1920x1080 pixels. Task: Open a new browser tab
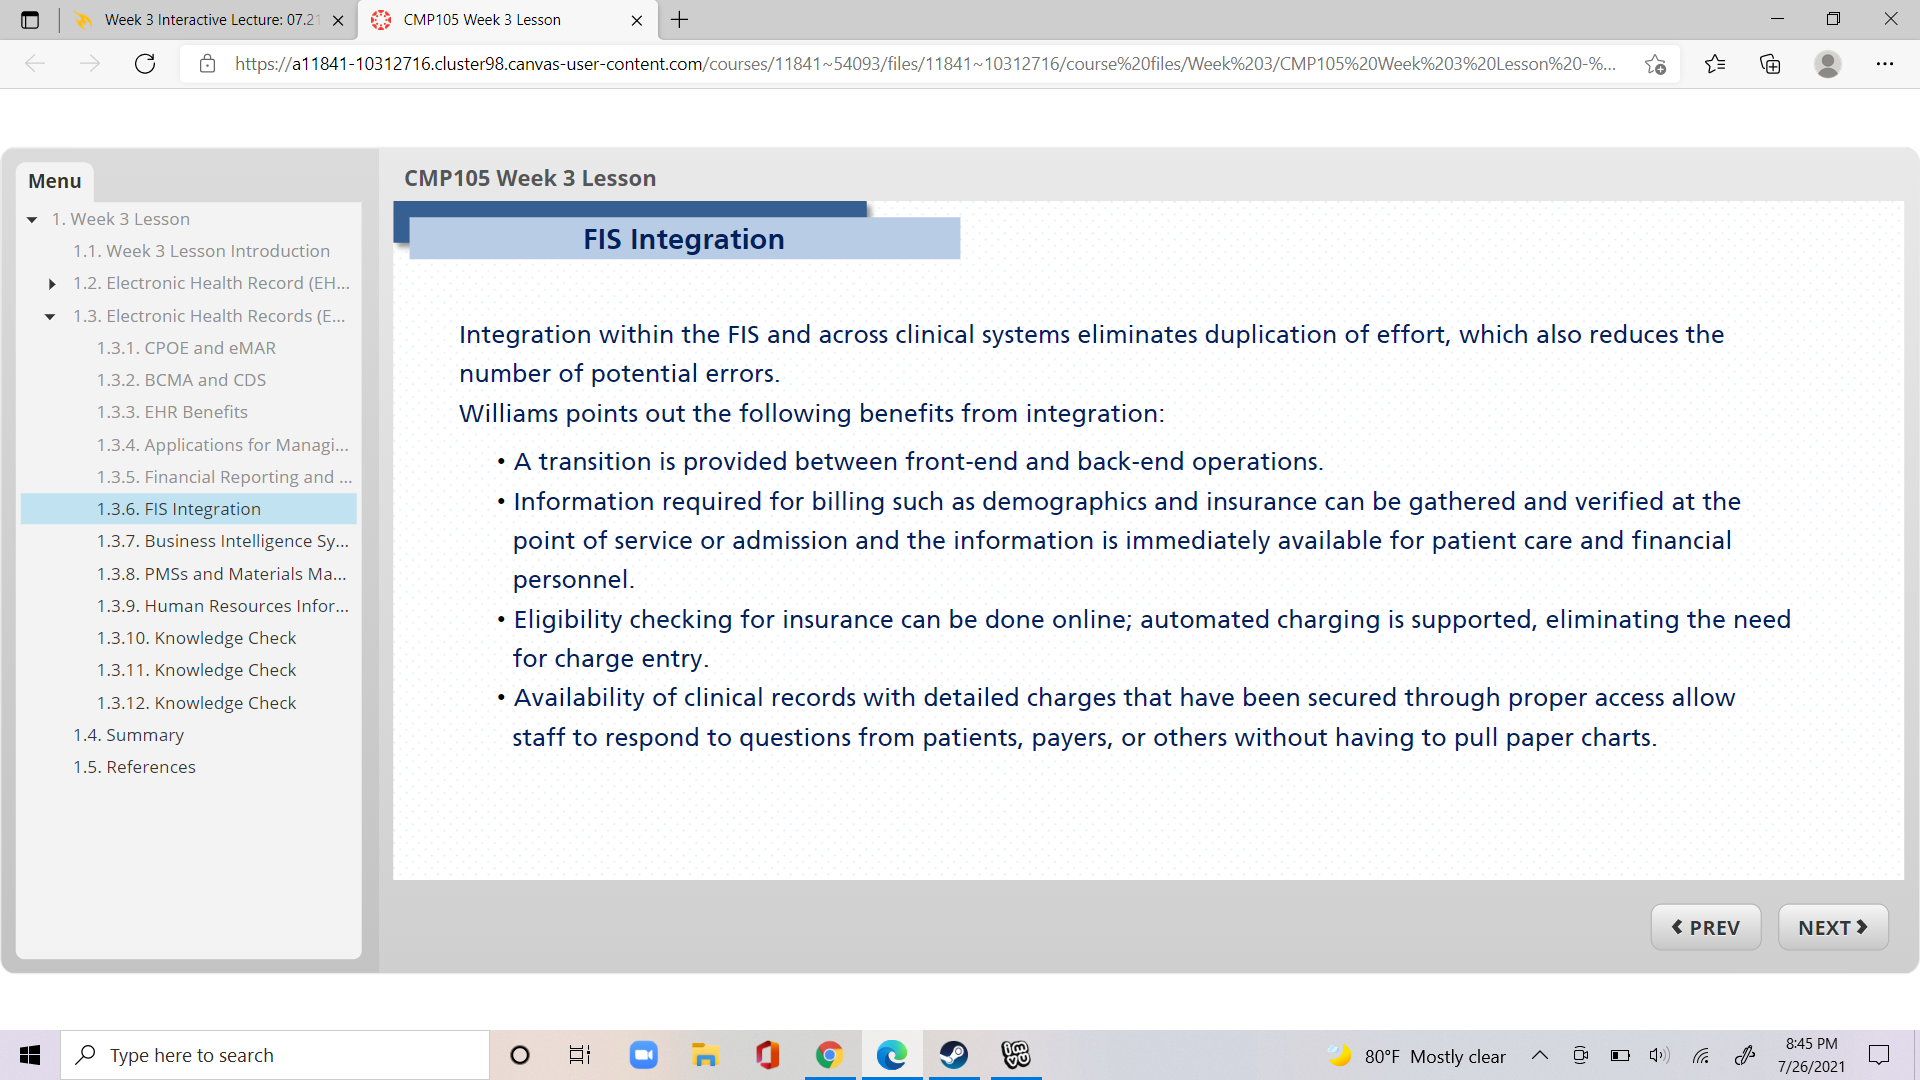[680, 20]
